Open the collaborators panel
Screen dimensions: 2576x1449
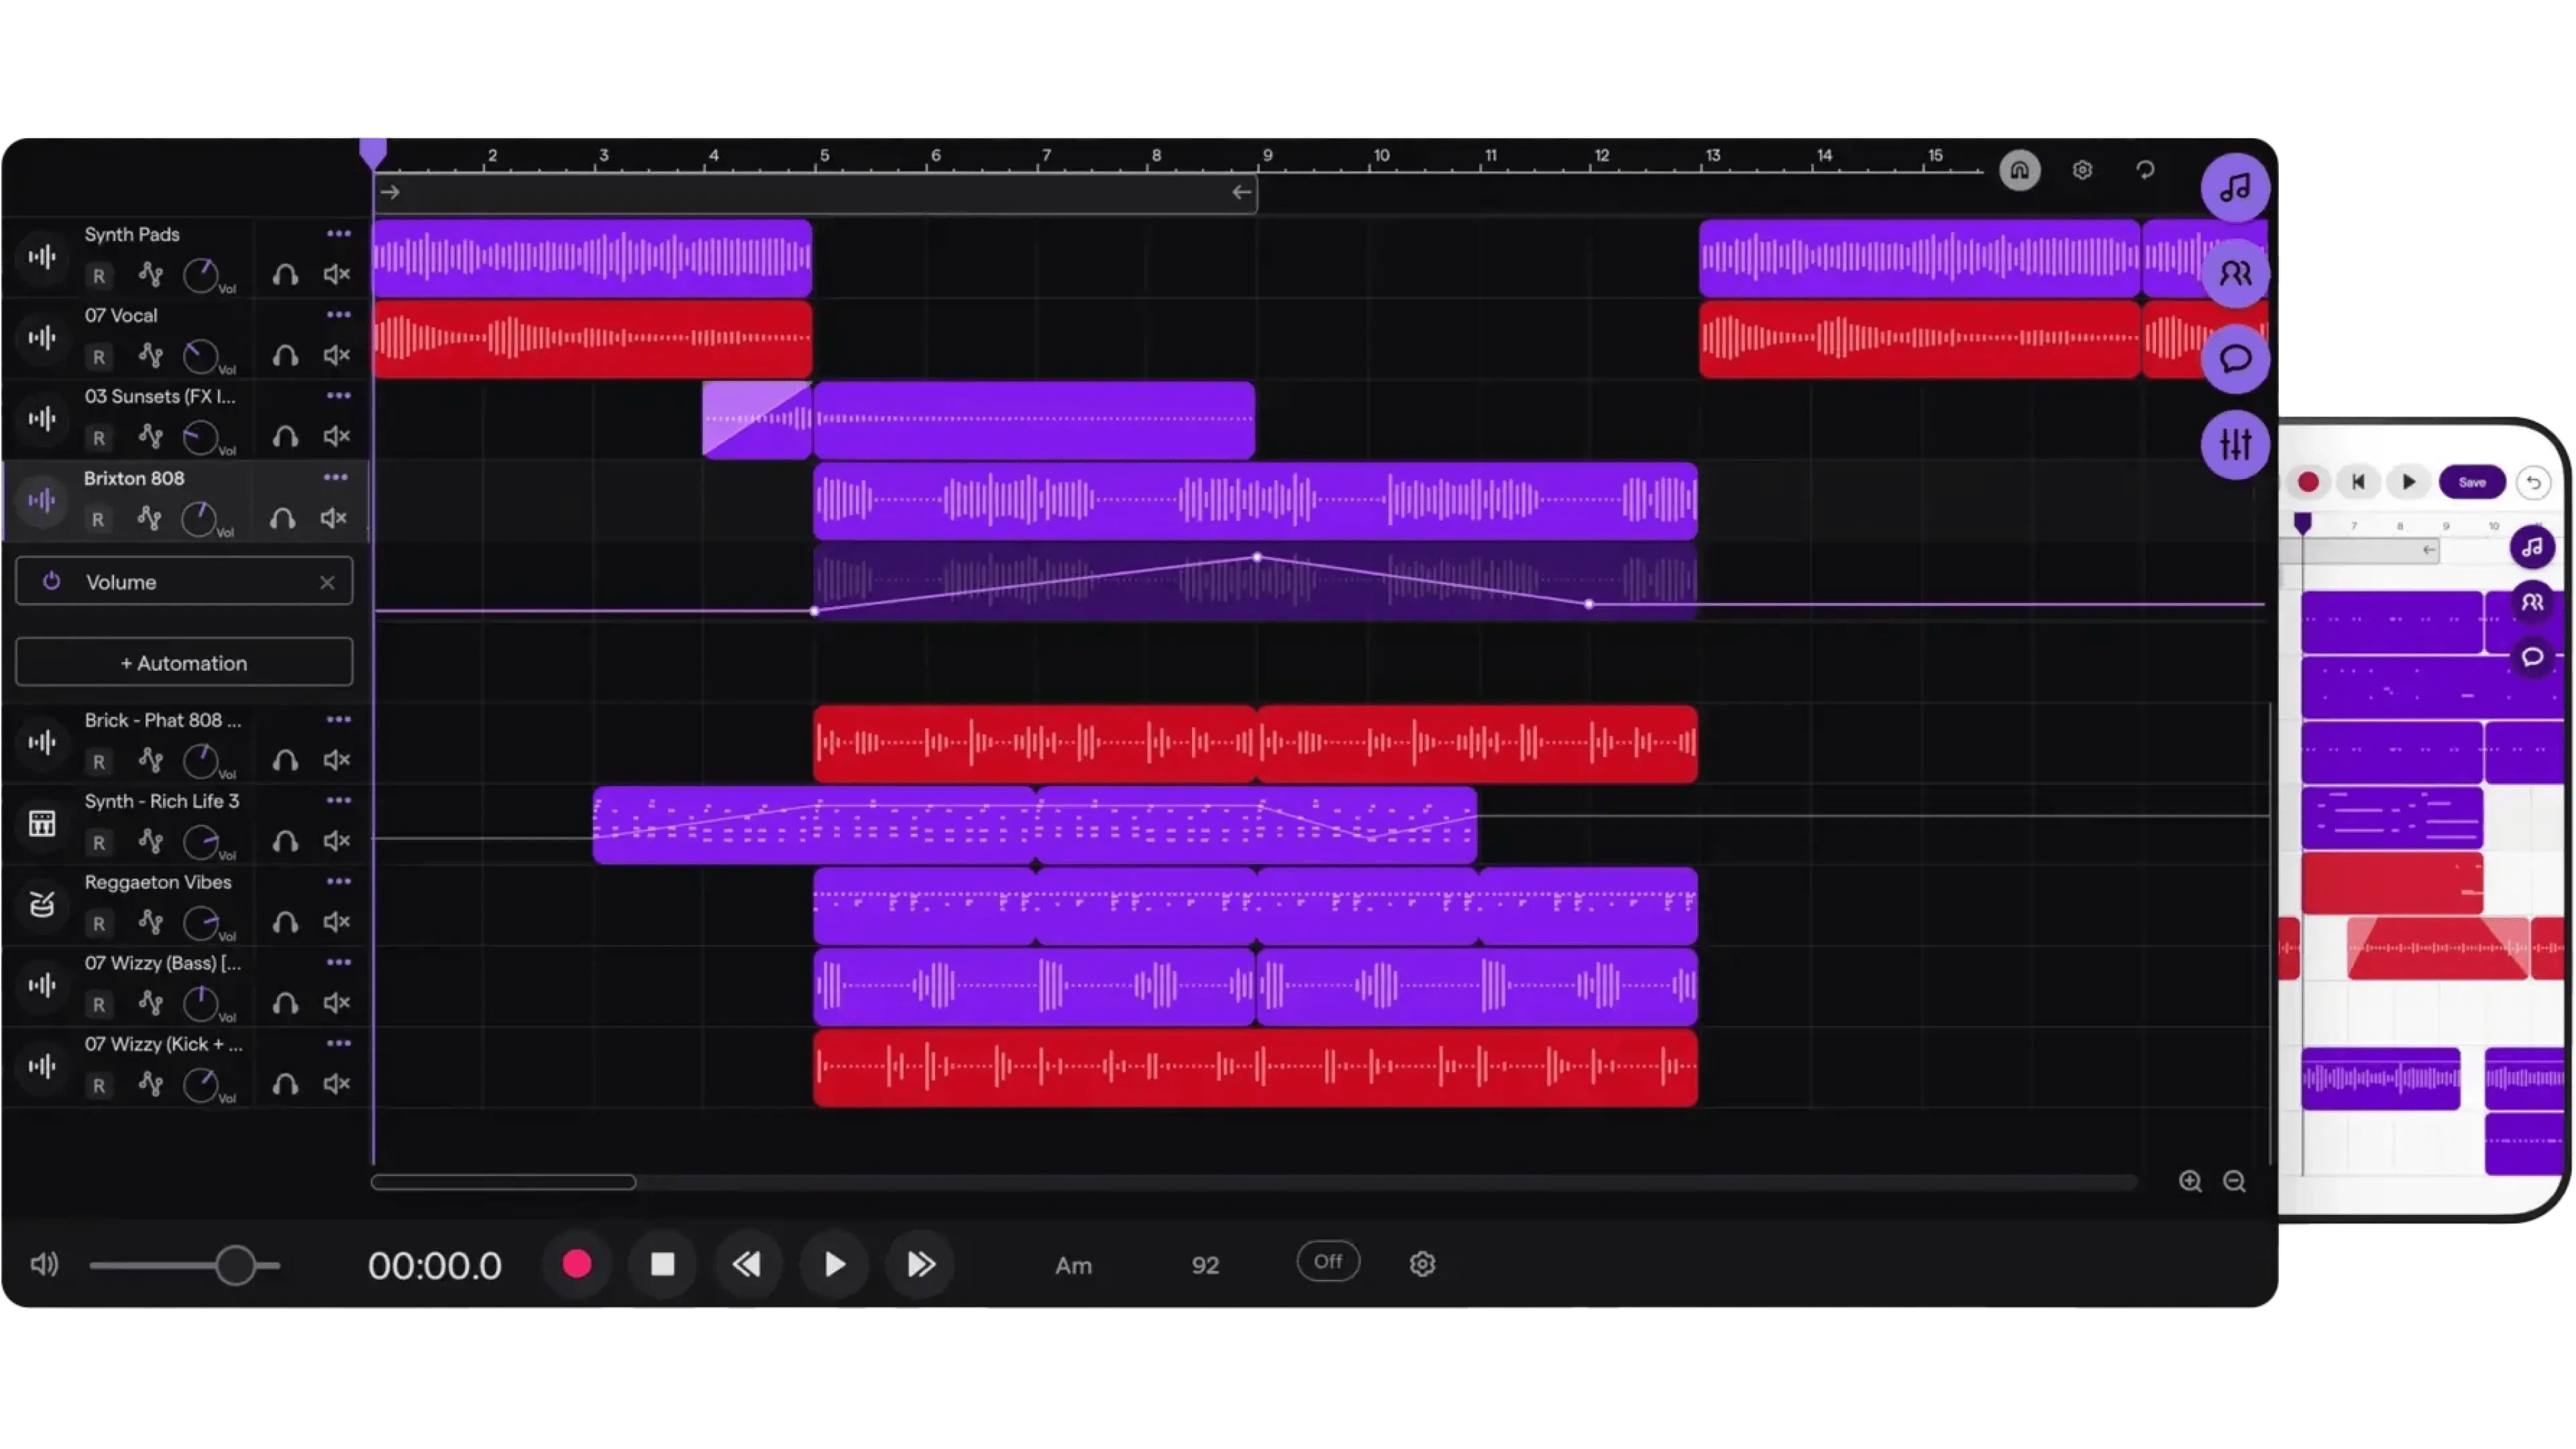click(x=2236, y=272)
